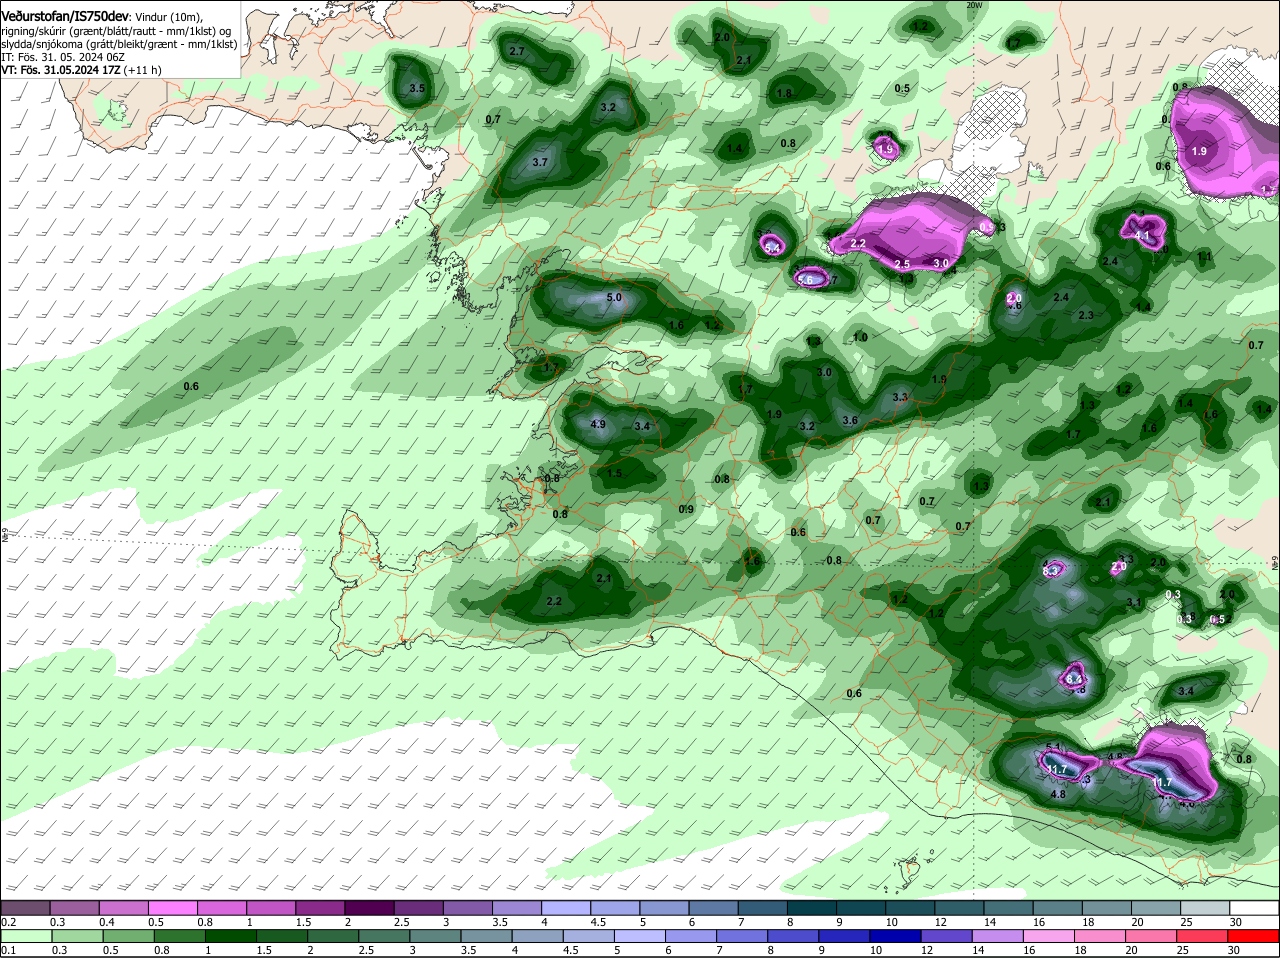The image size is (1280, 958).
Task: Select the 3.5 value near the top left coast
Action: pyautogui.click(x=417, y=89)
